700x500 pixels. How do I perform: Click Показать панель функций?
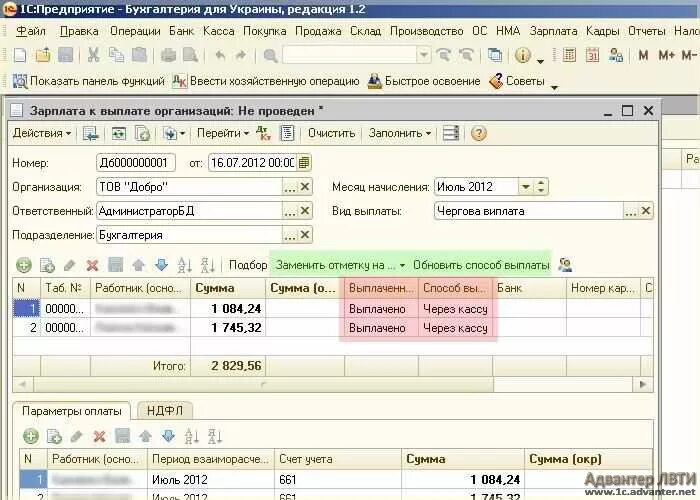(89, 81)
